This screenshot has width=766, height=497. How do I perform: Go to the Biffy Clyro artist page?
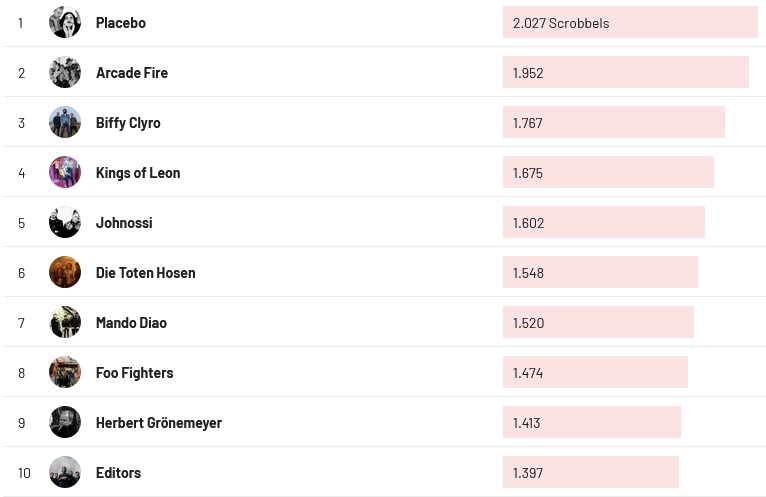click(128, 122)
